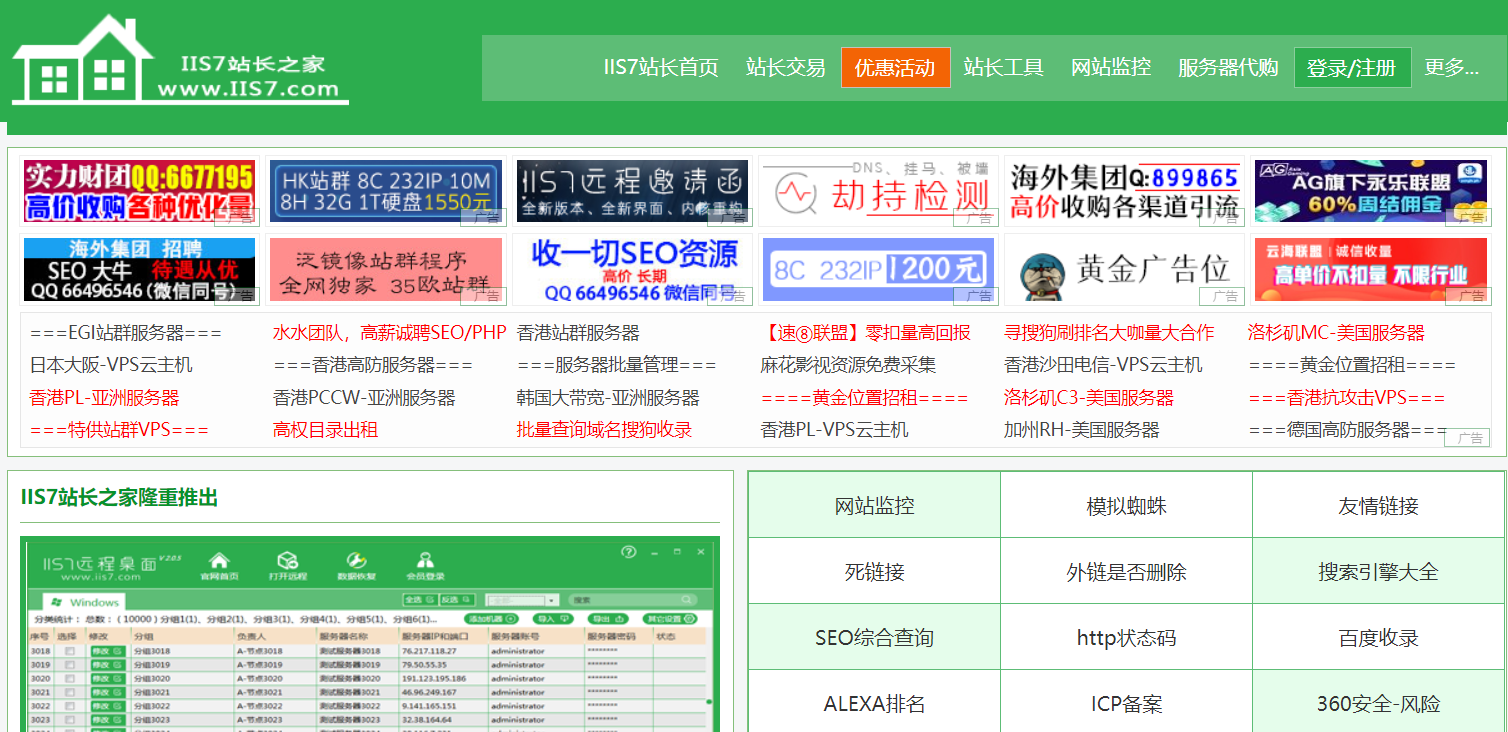Open the 网站监控 tool cell

(874, 506)
